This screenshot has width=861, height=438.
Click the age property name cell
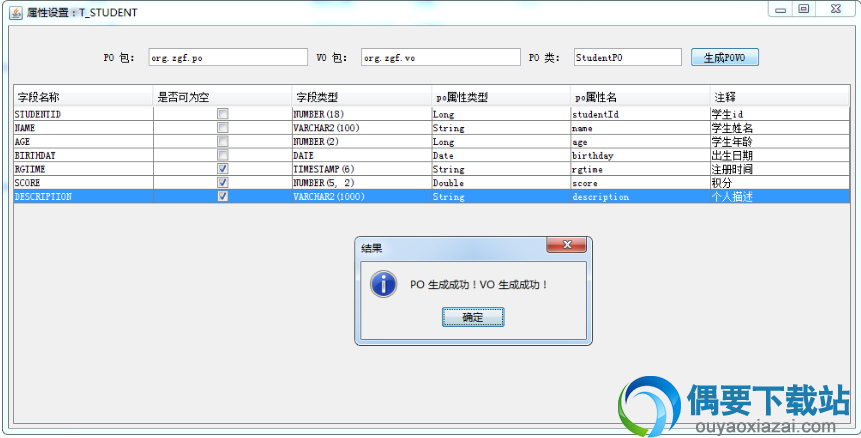(x=640, y=142)
